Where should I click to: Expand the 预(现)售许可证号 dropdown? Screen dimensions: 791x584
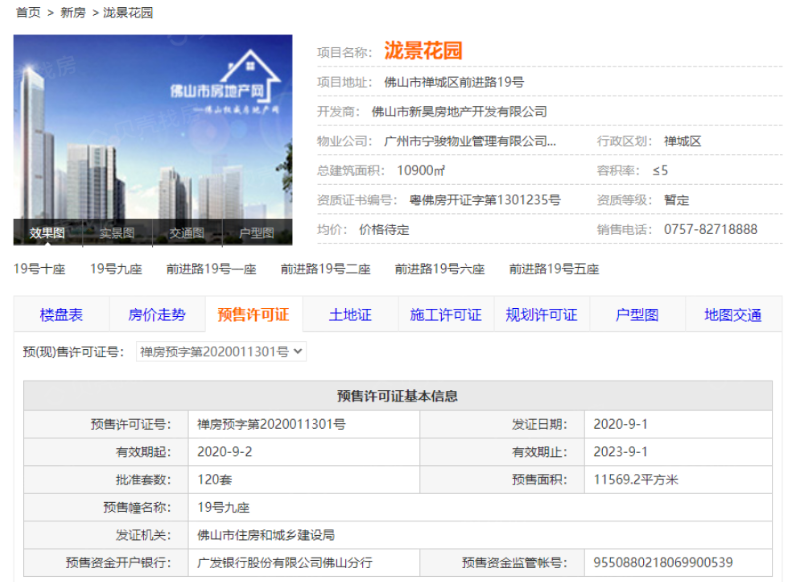pos(221,352)
